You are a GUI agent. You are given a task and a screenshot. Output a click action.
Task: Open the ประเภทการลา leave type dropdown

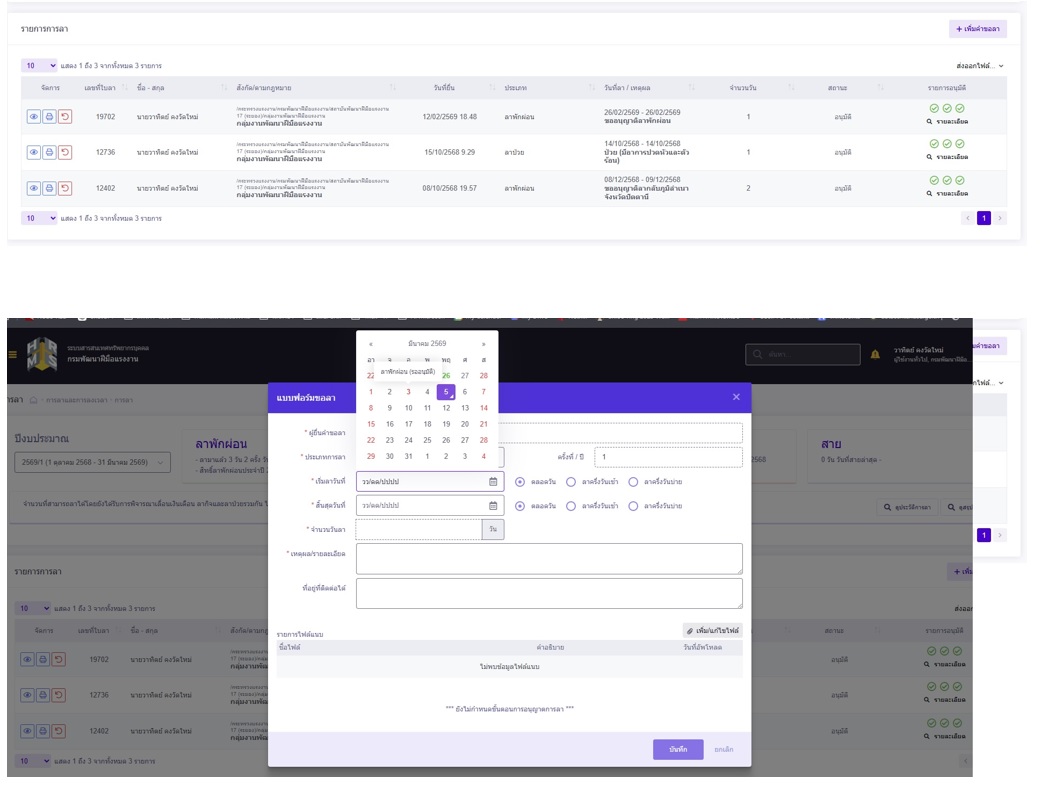pos(430,457)
